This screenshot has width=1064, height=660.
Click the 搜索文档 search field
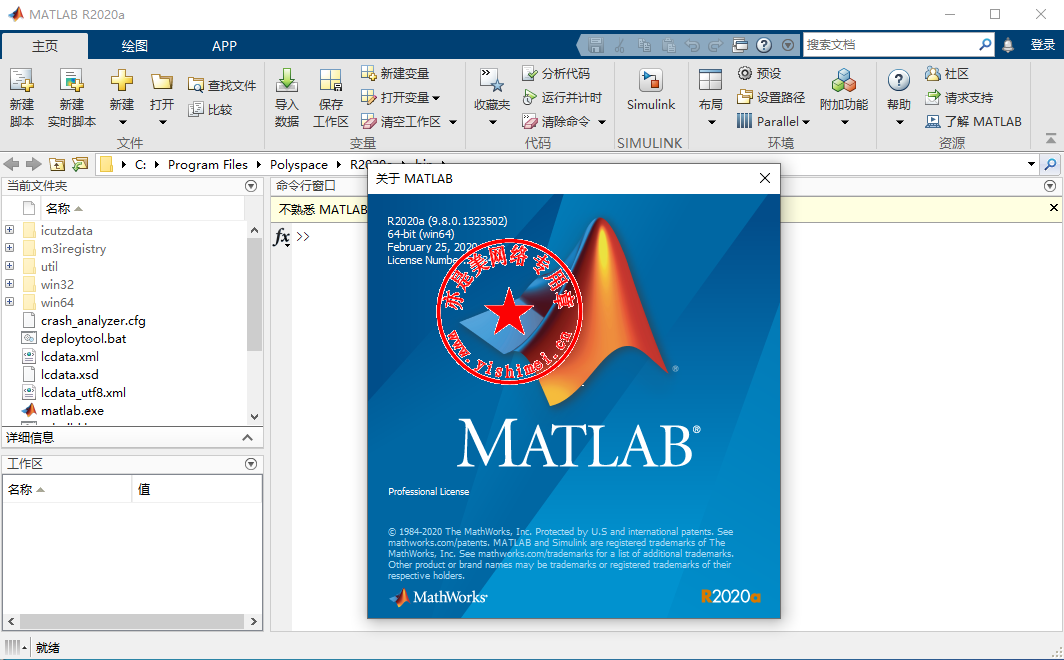click(x=890, y=45)
